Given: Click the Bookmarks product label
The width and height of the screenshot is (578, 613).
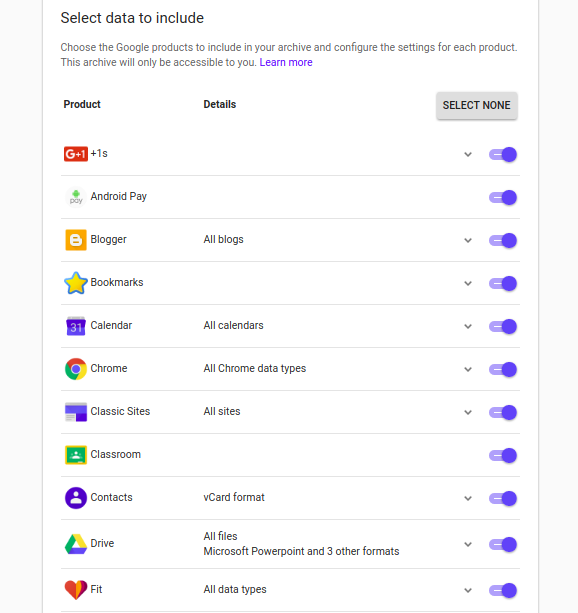Looking at the screenshot, I should (x=117, y=282).
